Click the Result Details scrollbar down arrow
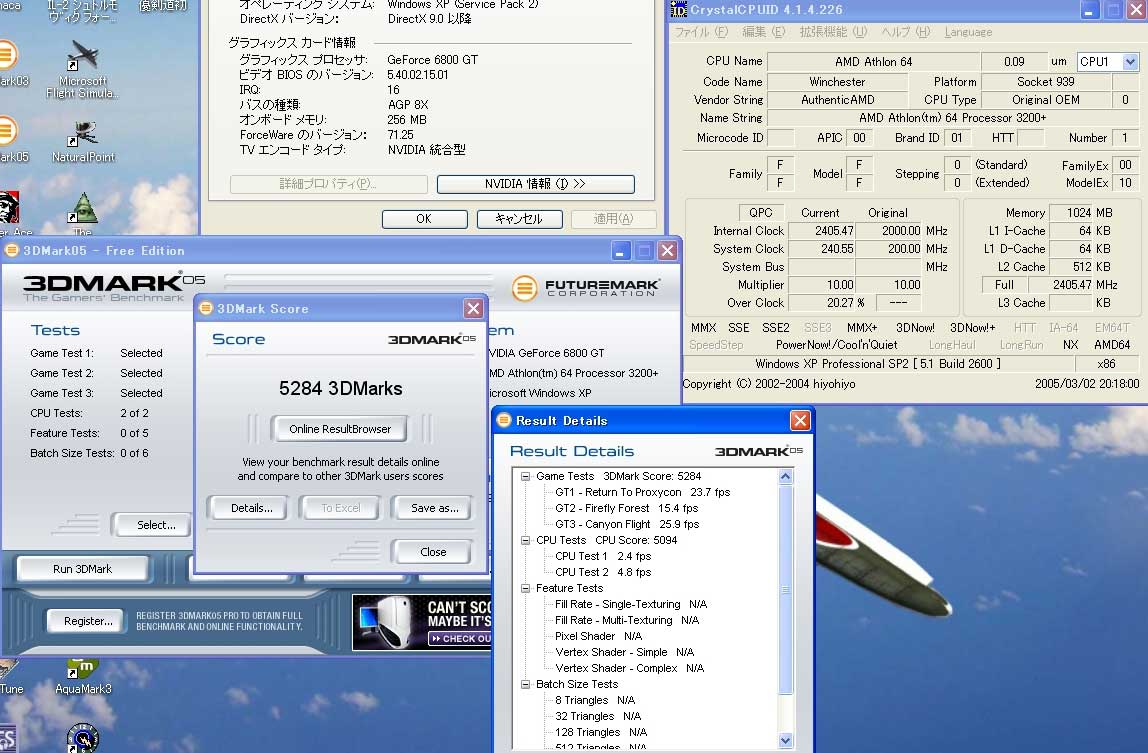 pyautogui.click(x=786, y=741)
